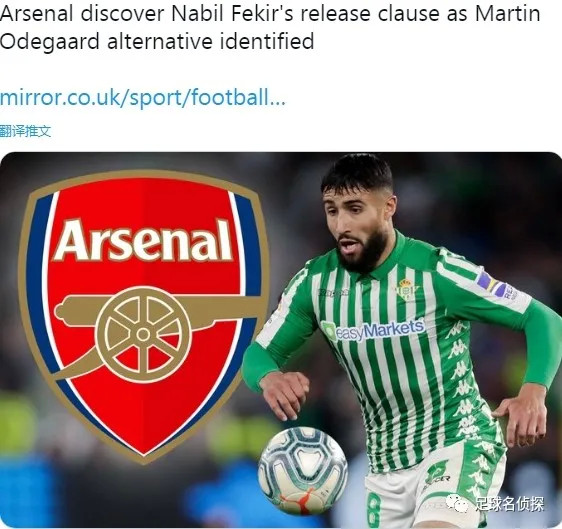Click the cannon wheel on crest
Viewport: 562px width, 529px height.
tap(144, 334)
